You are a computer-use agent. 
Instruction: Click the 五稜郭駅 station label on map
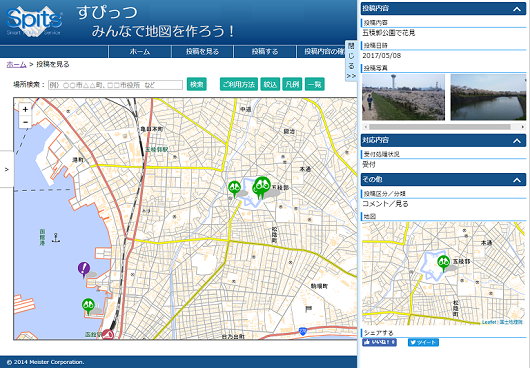157,149
